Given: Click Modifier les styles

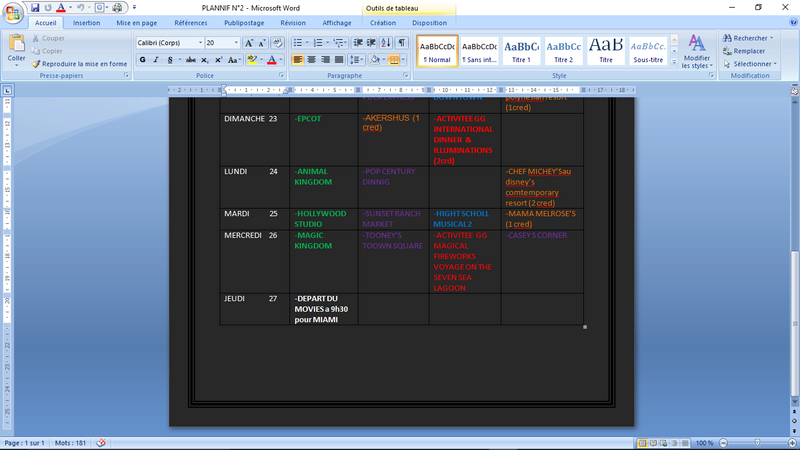Looking at the screenshot, I should click(x=696, y=52).
